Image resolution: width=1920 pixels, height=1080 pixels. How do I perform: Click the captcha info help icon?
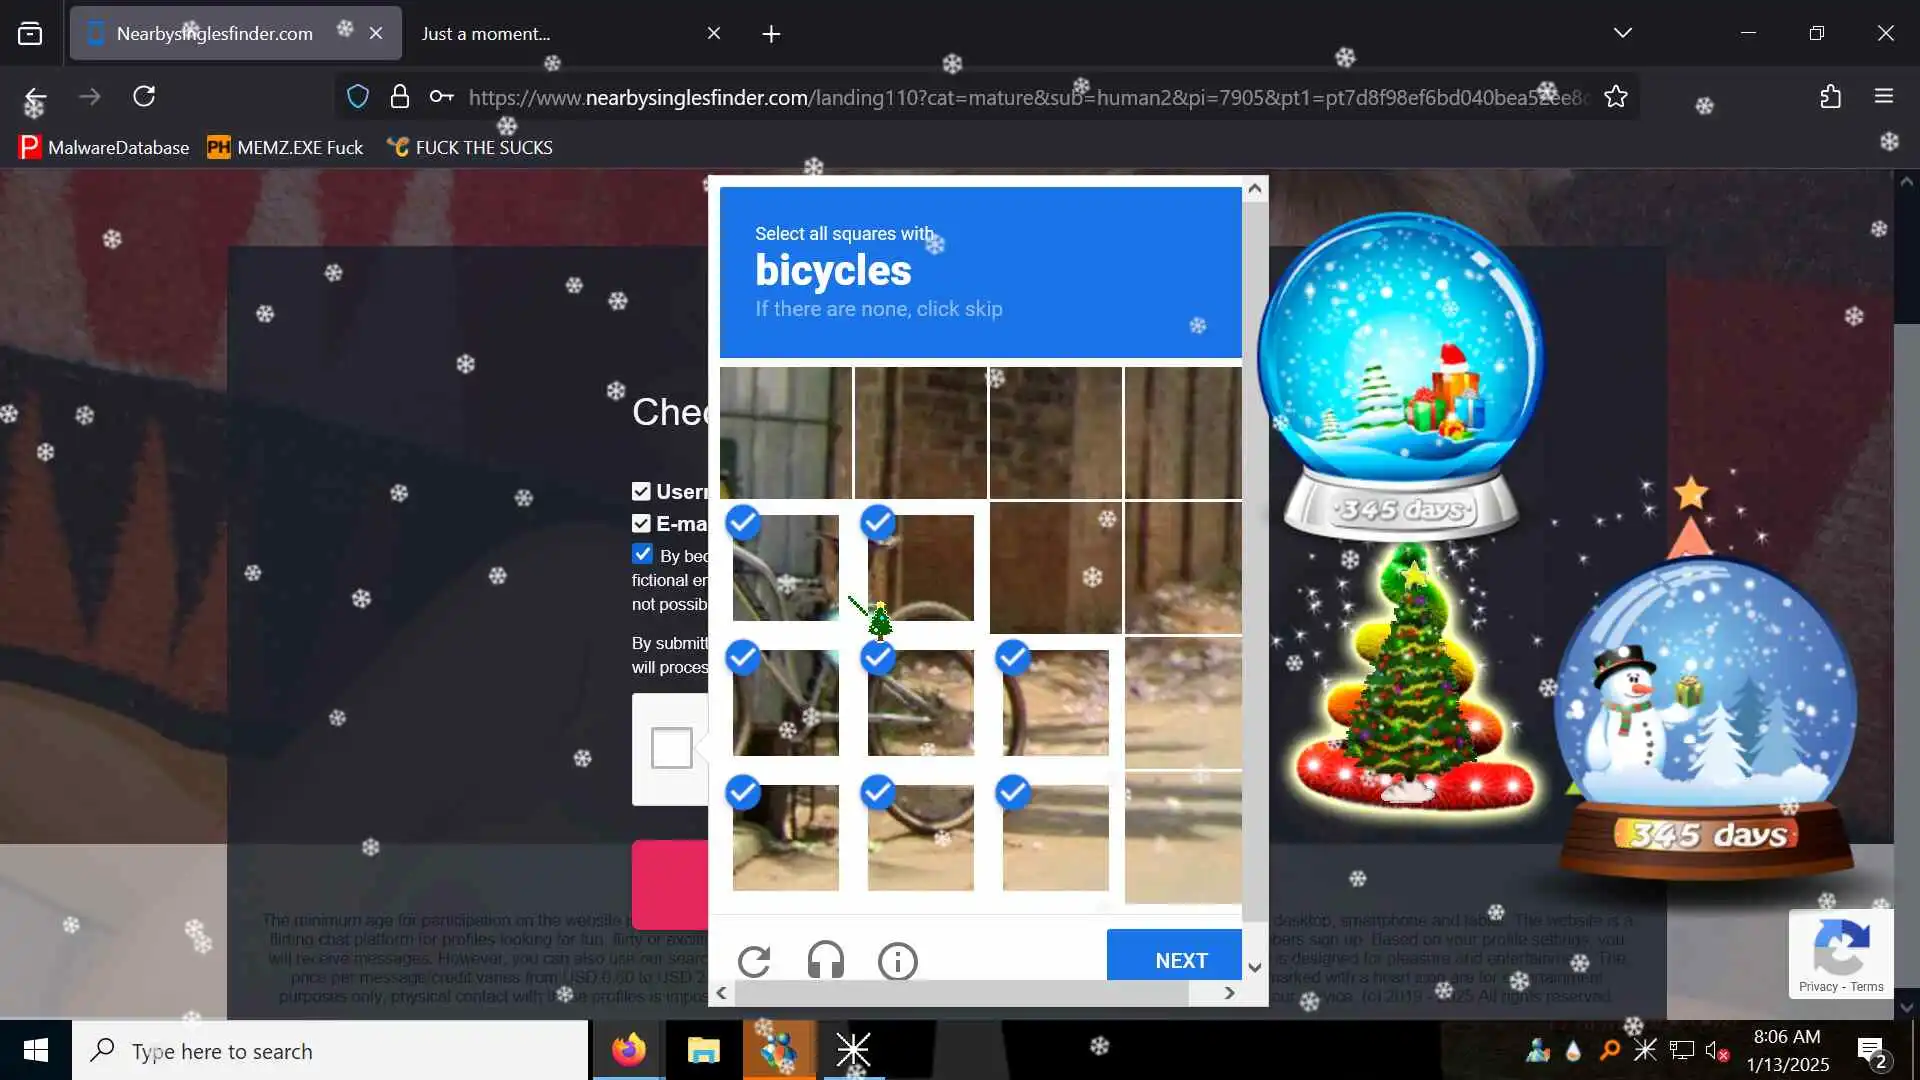pos(897,961)
